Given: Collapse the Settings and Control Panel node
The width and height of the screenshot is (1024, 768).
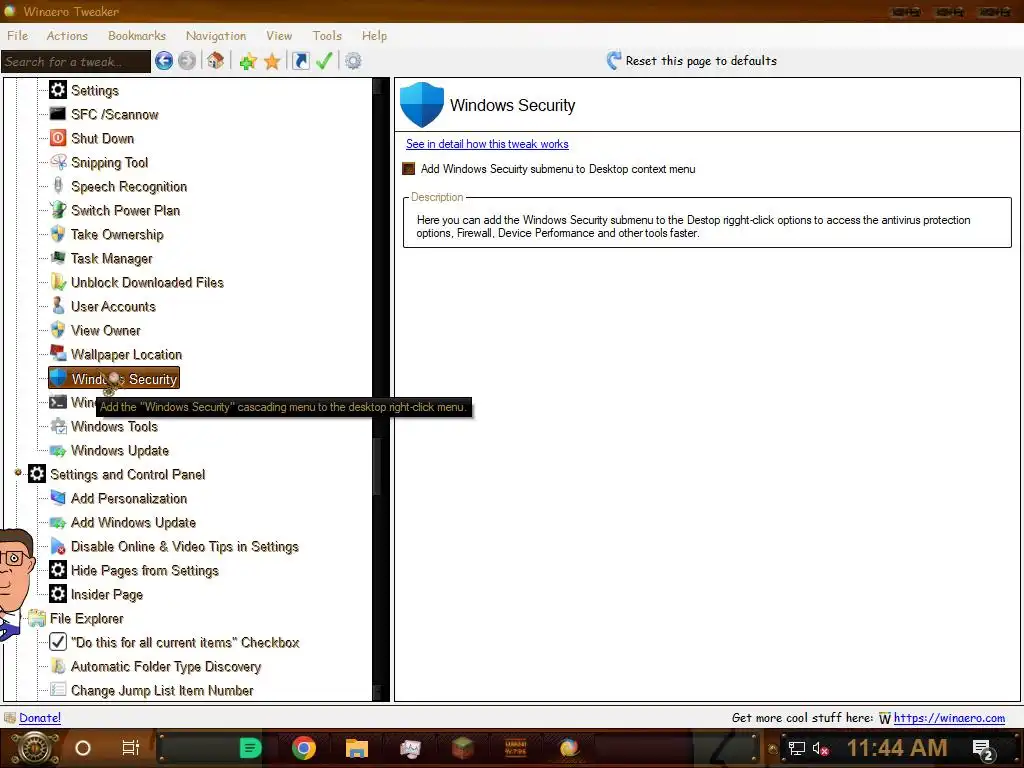Looking at the screenshot, I should point(18,472).
